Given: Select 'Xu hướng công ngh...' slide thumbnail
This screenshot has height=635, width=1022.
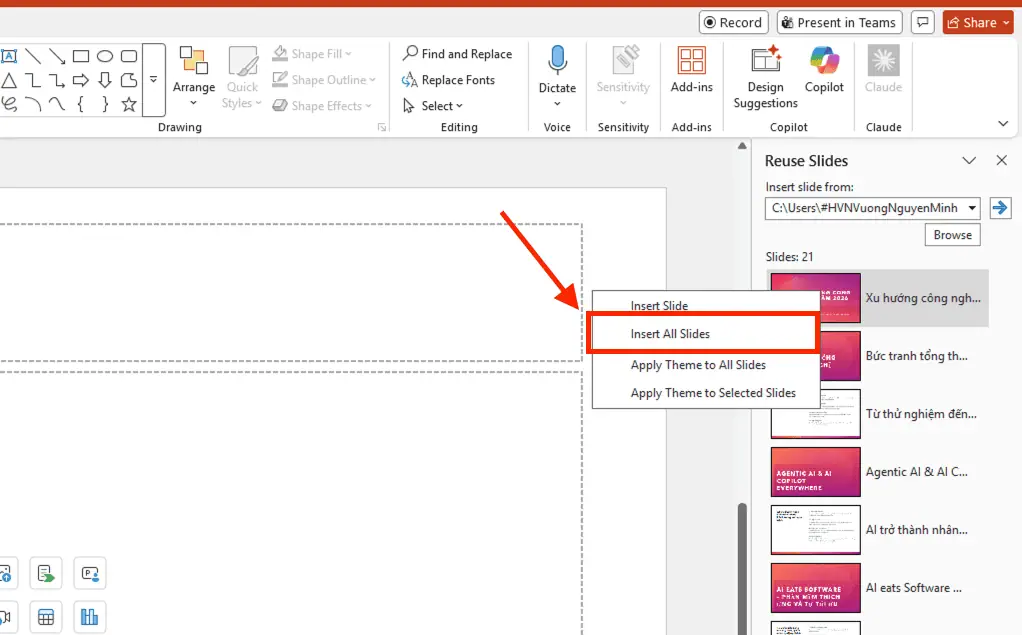Looking at the screenshot, I should [815, 298].
